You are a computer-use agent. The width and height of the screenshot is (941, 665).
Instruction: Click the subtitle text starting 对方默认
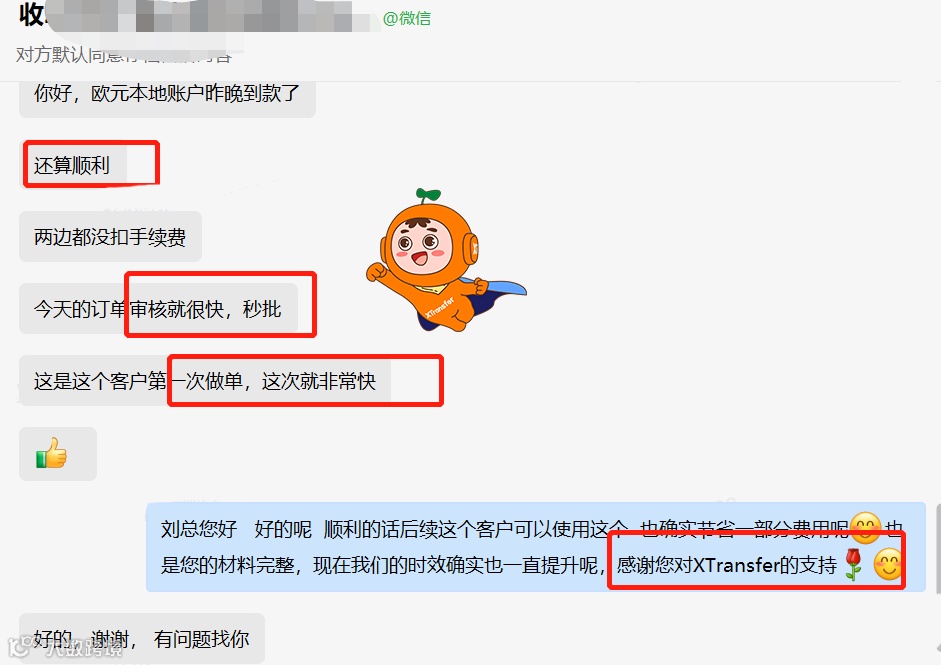coord(124,55)
